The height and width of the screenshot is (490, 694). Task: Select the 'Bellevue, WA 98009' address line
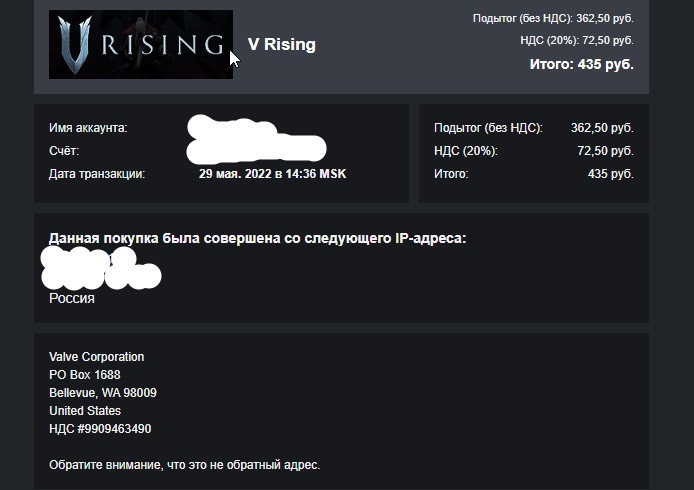coord(102,393)
